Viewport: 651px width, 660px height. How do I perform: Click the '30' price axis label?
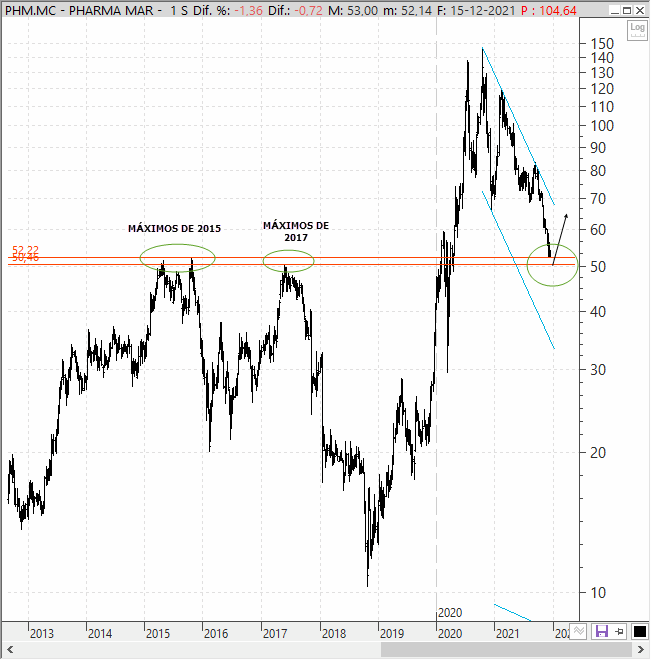[598, 370]
